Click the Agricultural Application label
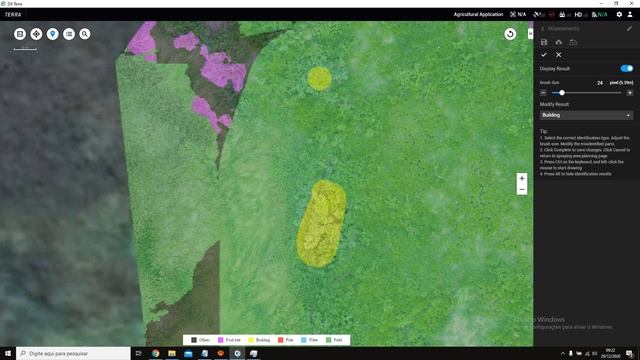The height and width of the screenshot is (360, 640). pyautogui.click(x=478, y=14)
